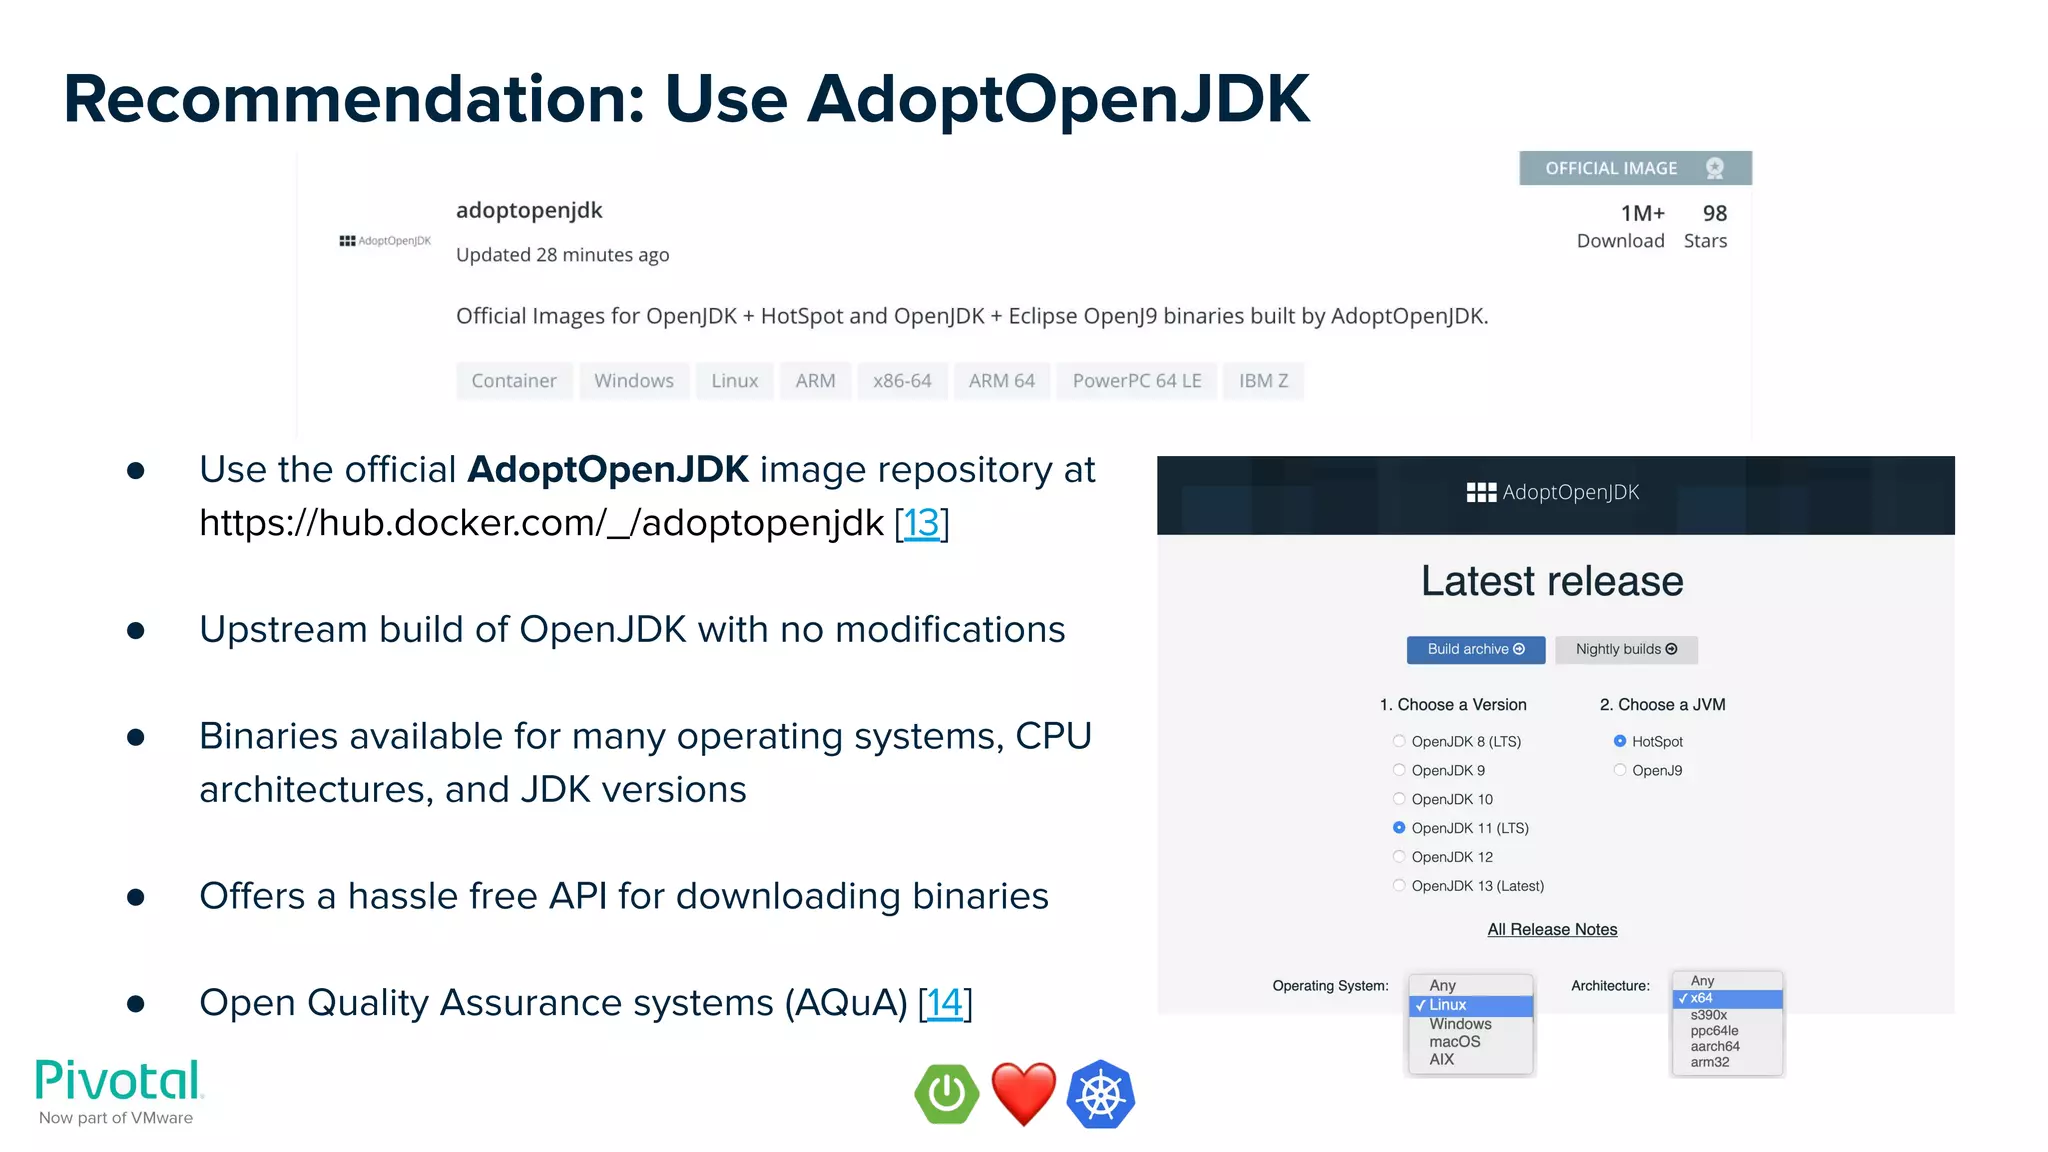Select the OpenJDK 9 radio button
The width and height of the screenshot is (2048, 1152).
(1399, 770)
